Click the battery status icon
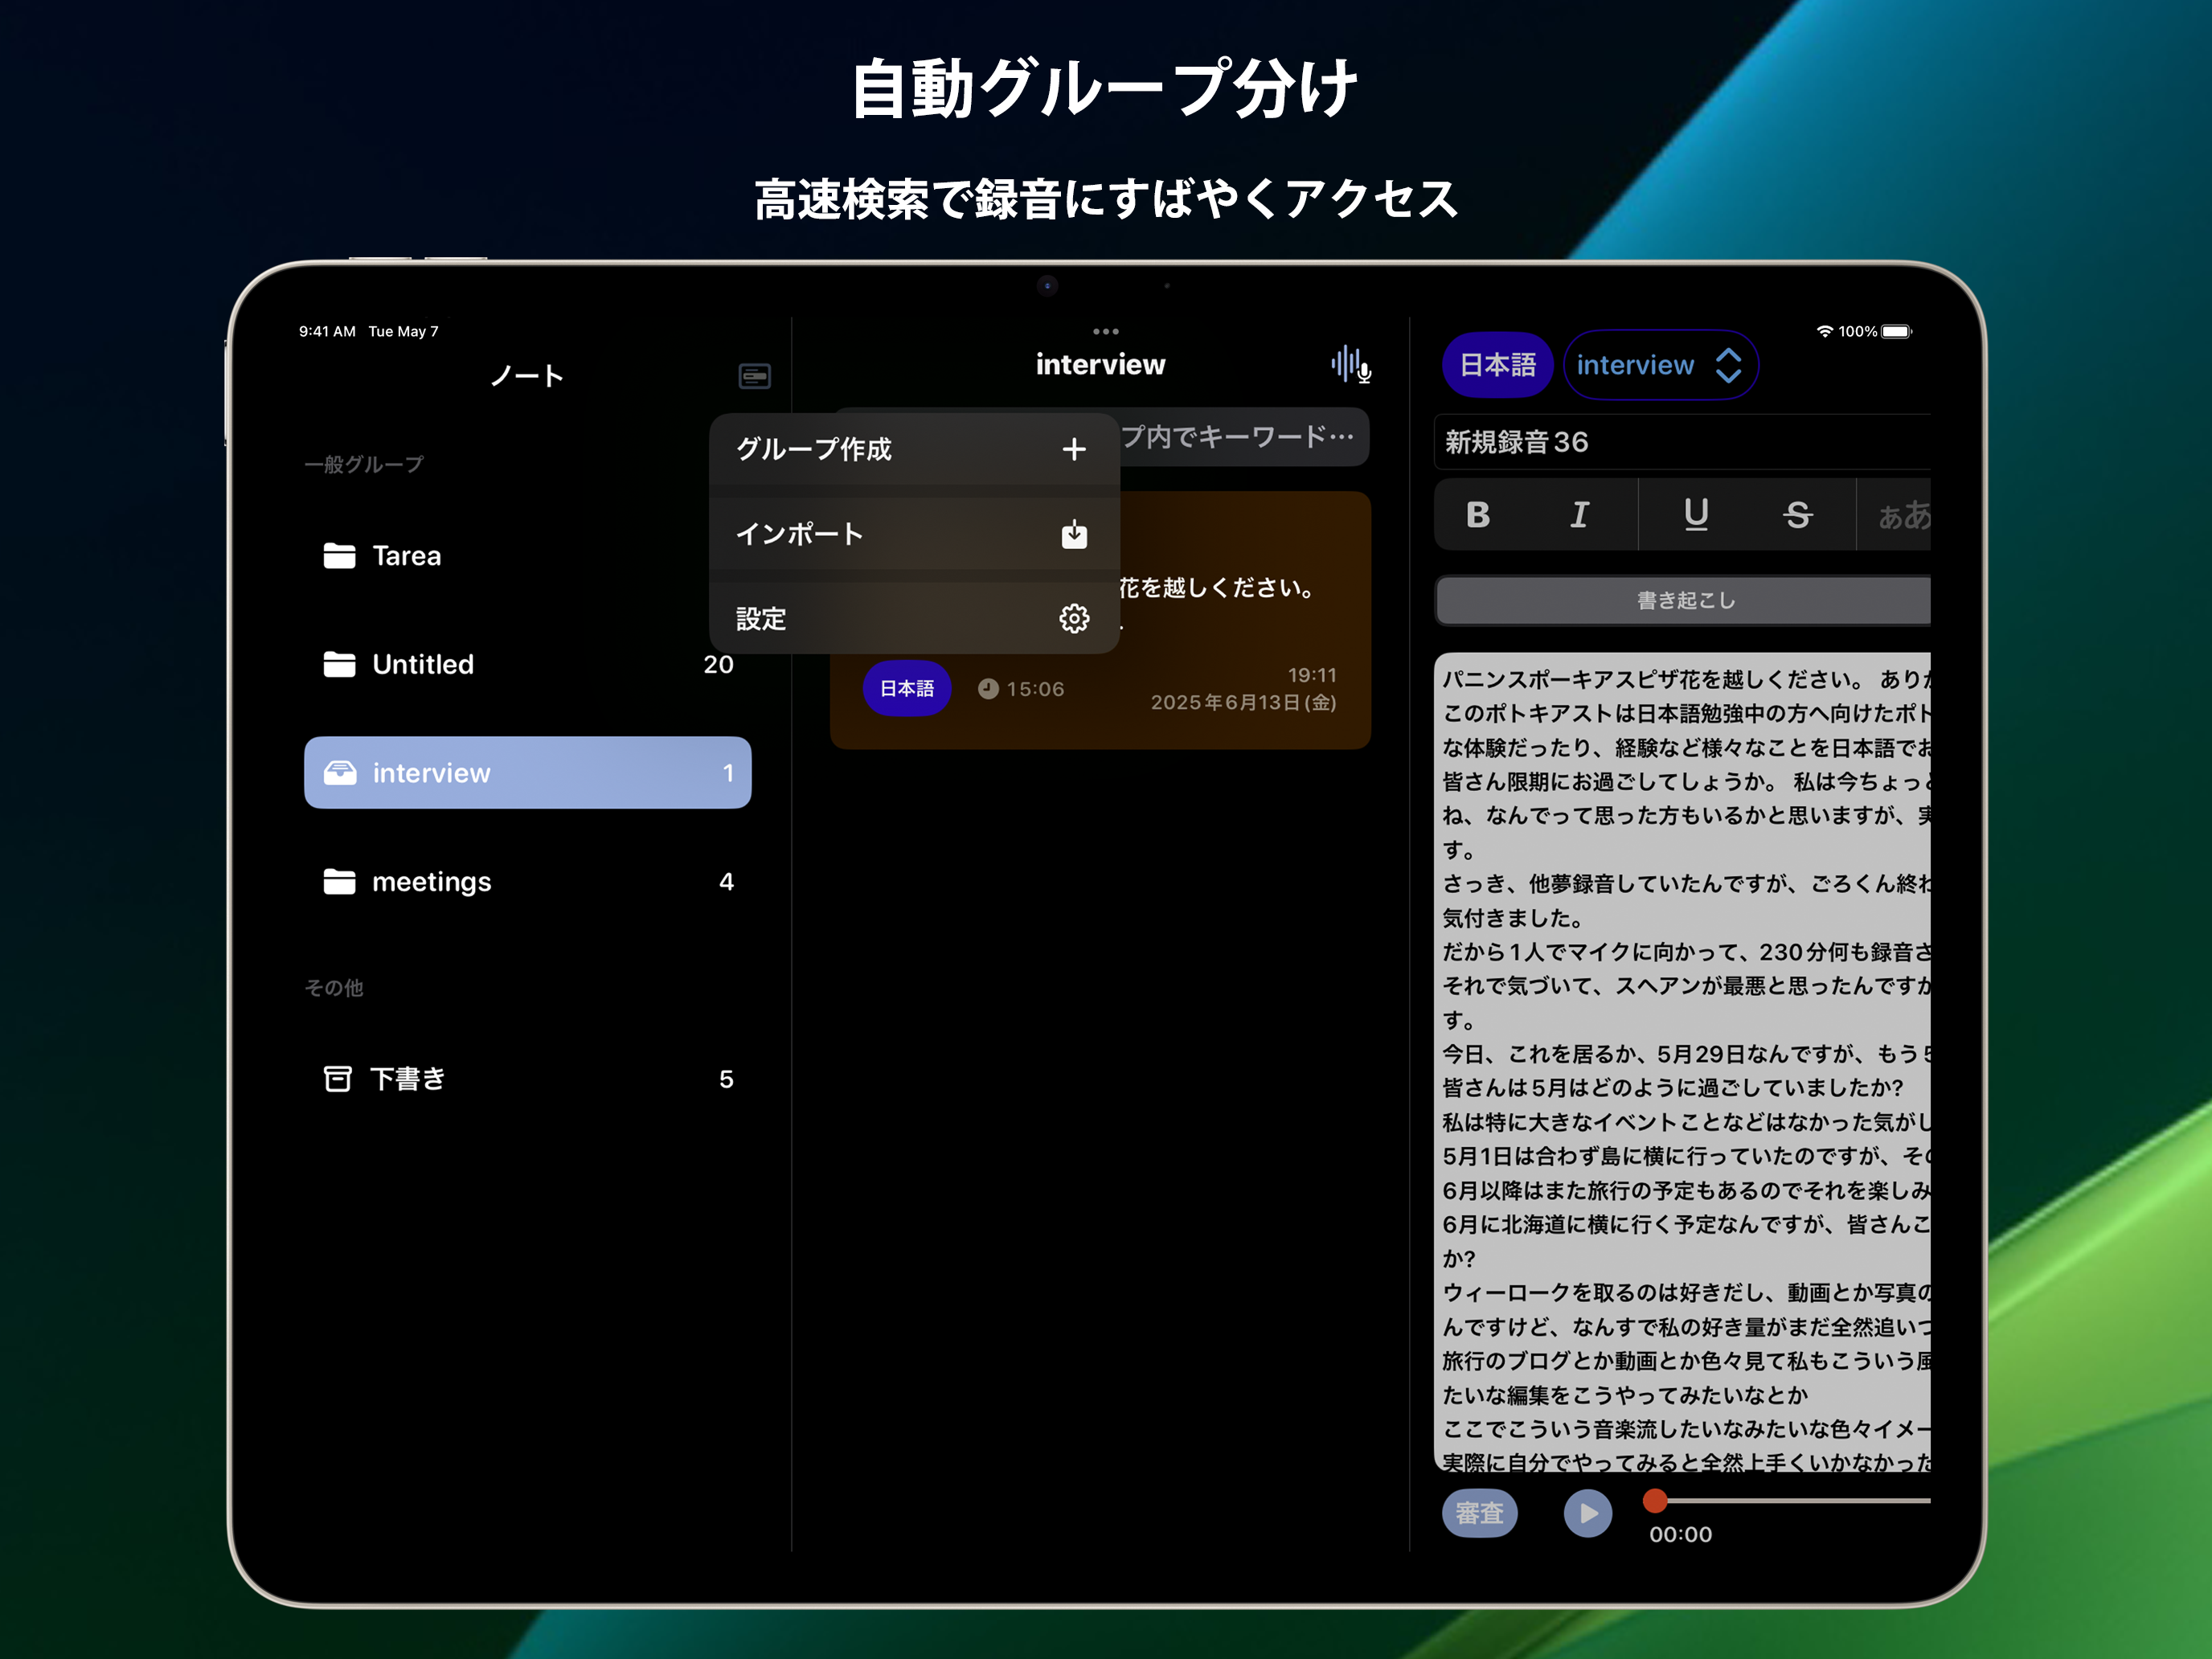The image size is (2212, 1659). coord(1896,331)
